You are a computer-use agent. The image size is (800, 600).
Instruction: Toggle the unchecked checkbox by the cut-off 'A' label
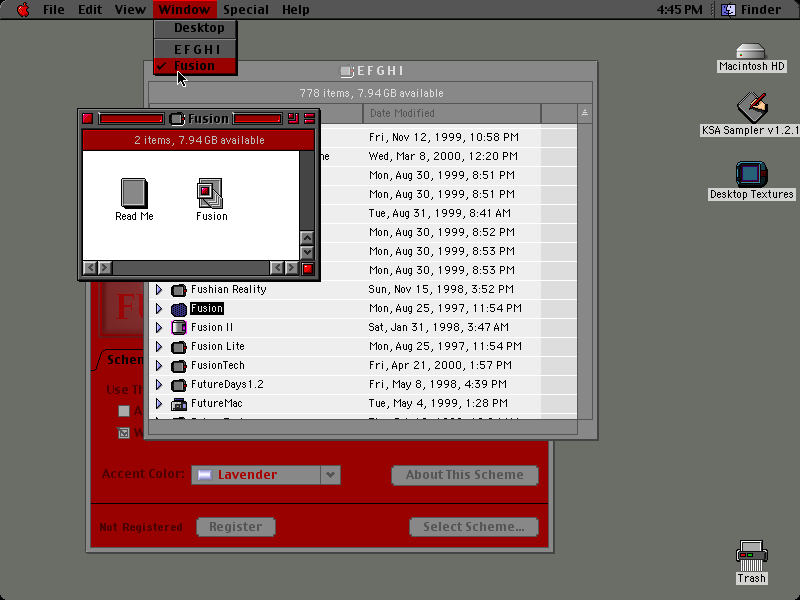(x=123, y=411)
